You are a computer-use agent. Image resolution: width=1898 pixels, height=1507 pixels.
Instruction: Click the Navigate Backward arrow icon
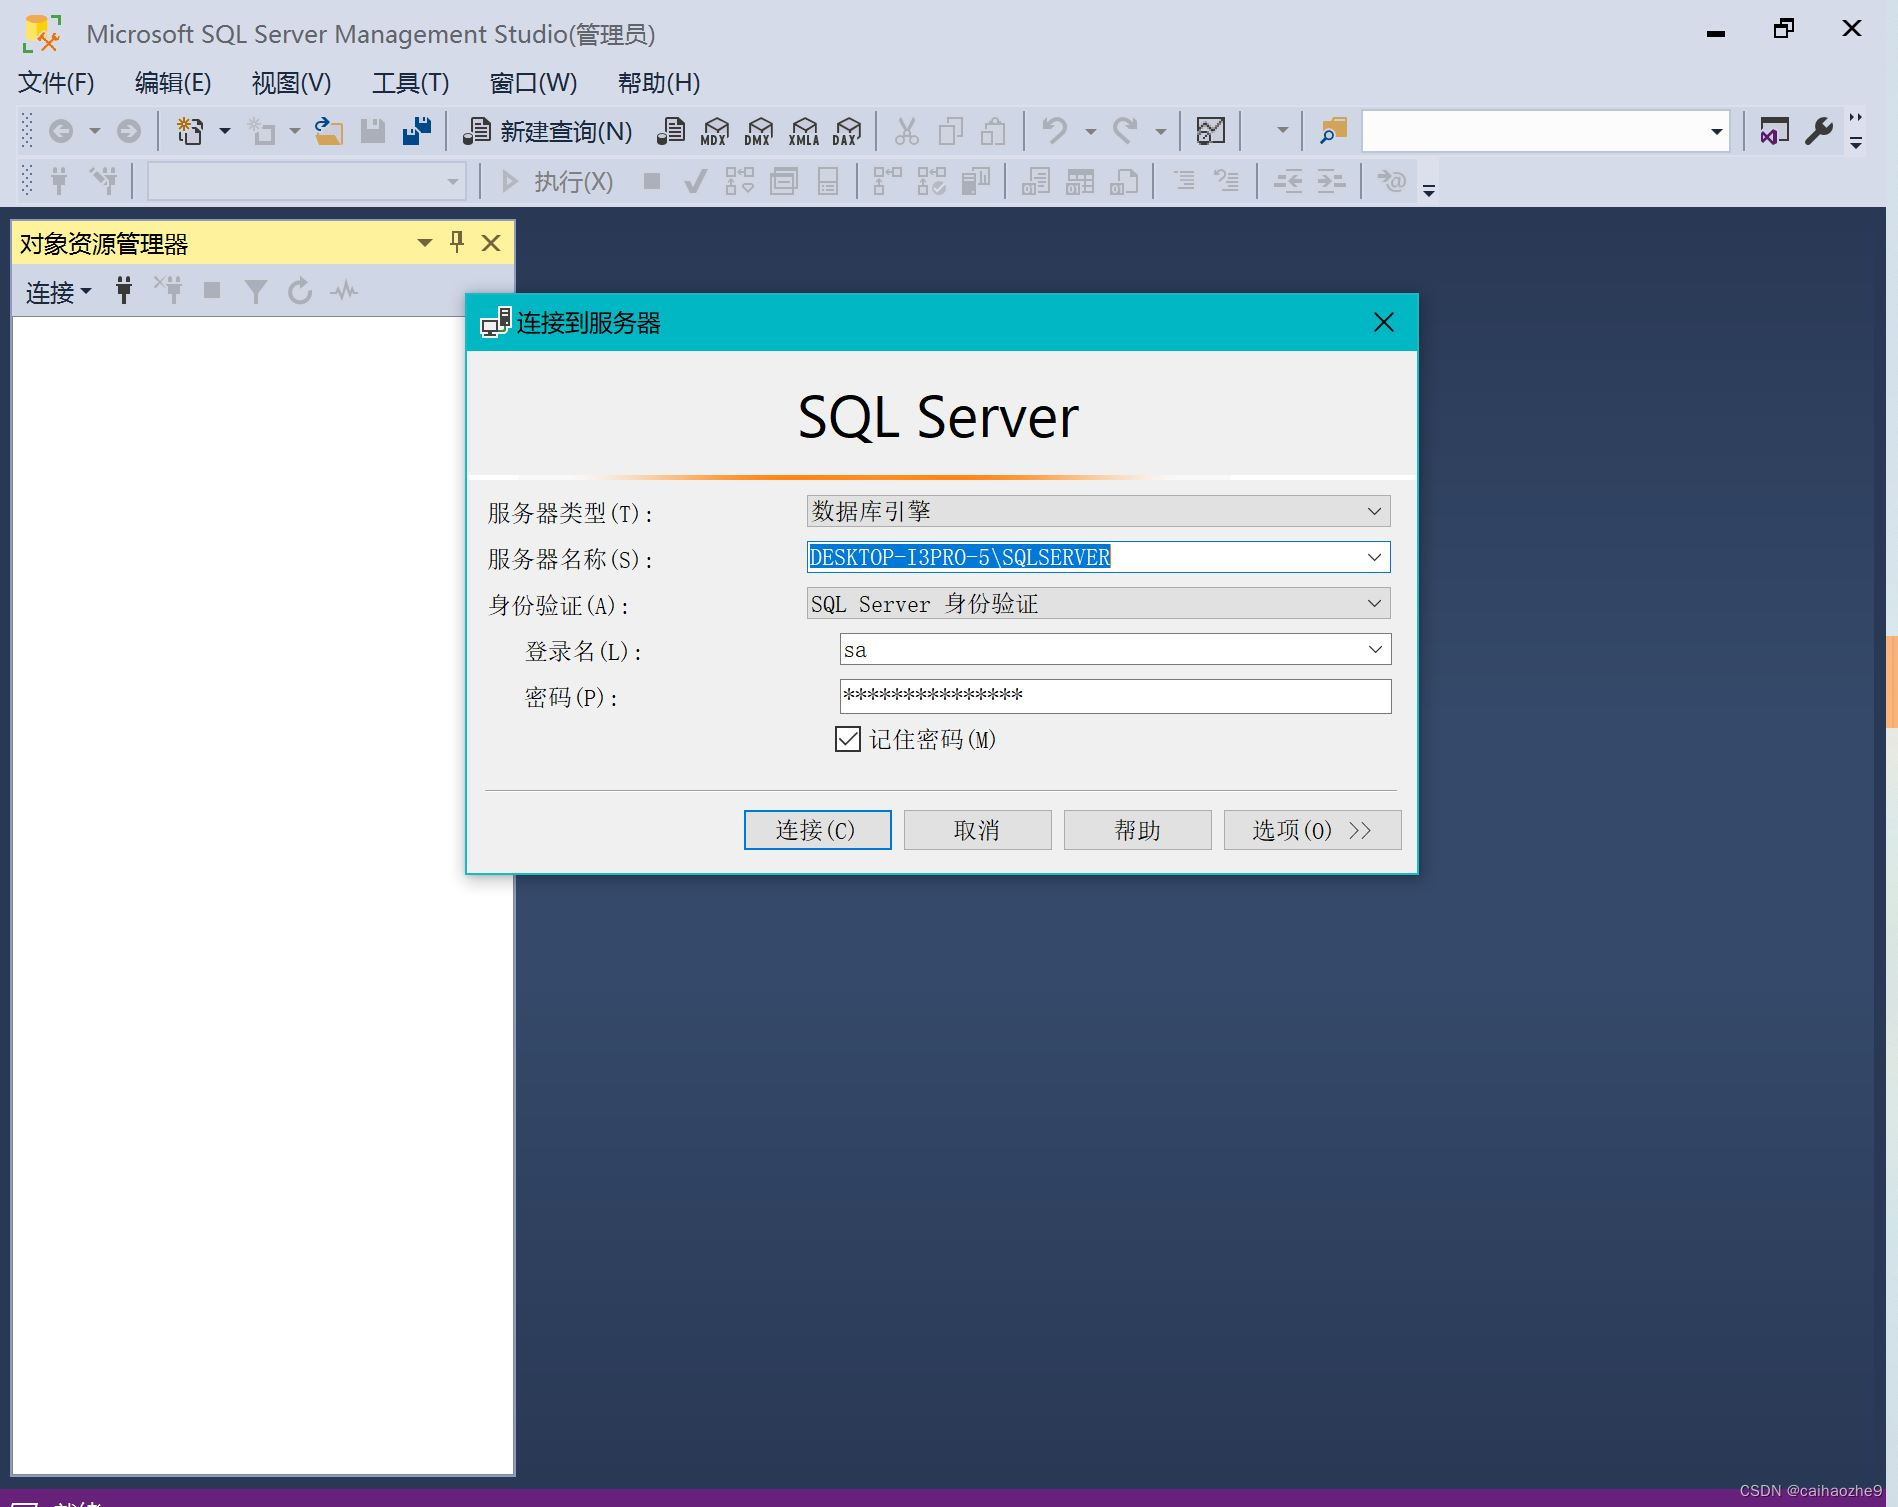pos(61,131)
